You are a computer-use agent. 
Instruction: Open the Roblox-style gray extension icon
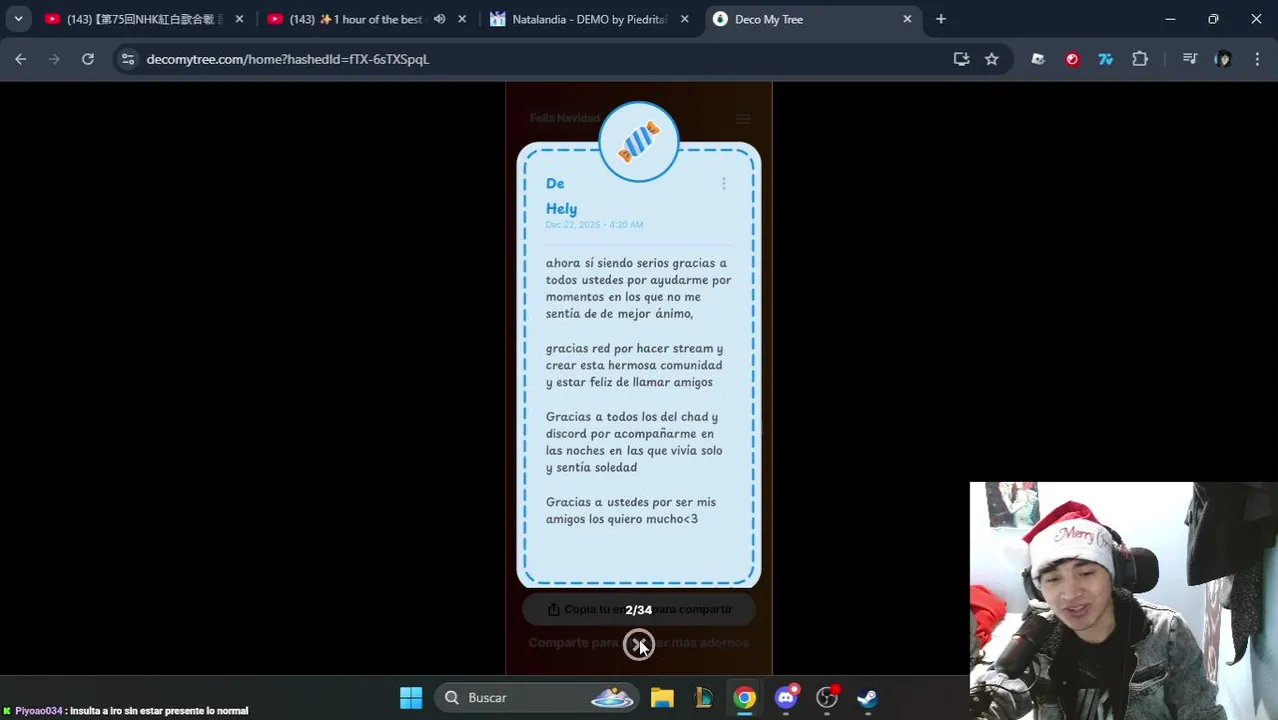pos(1038,59)
